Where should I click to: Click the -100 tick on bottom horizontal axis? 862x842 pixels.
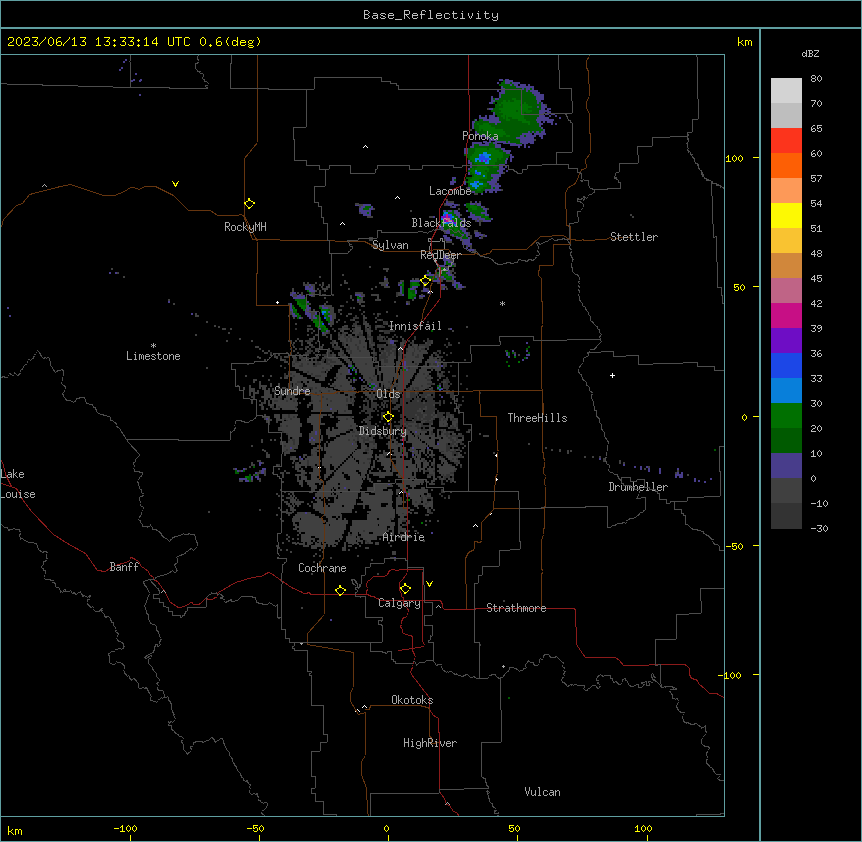coord(125,829)
